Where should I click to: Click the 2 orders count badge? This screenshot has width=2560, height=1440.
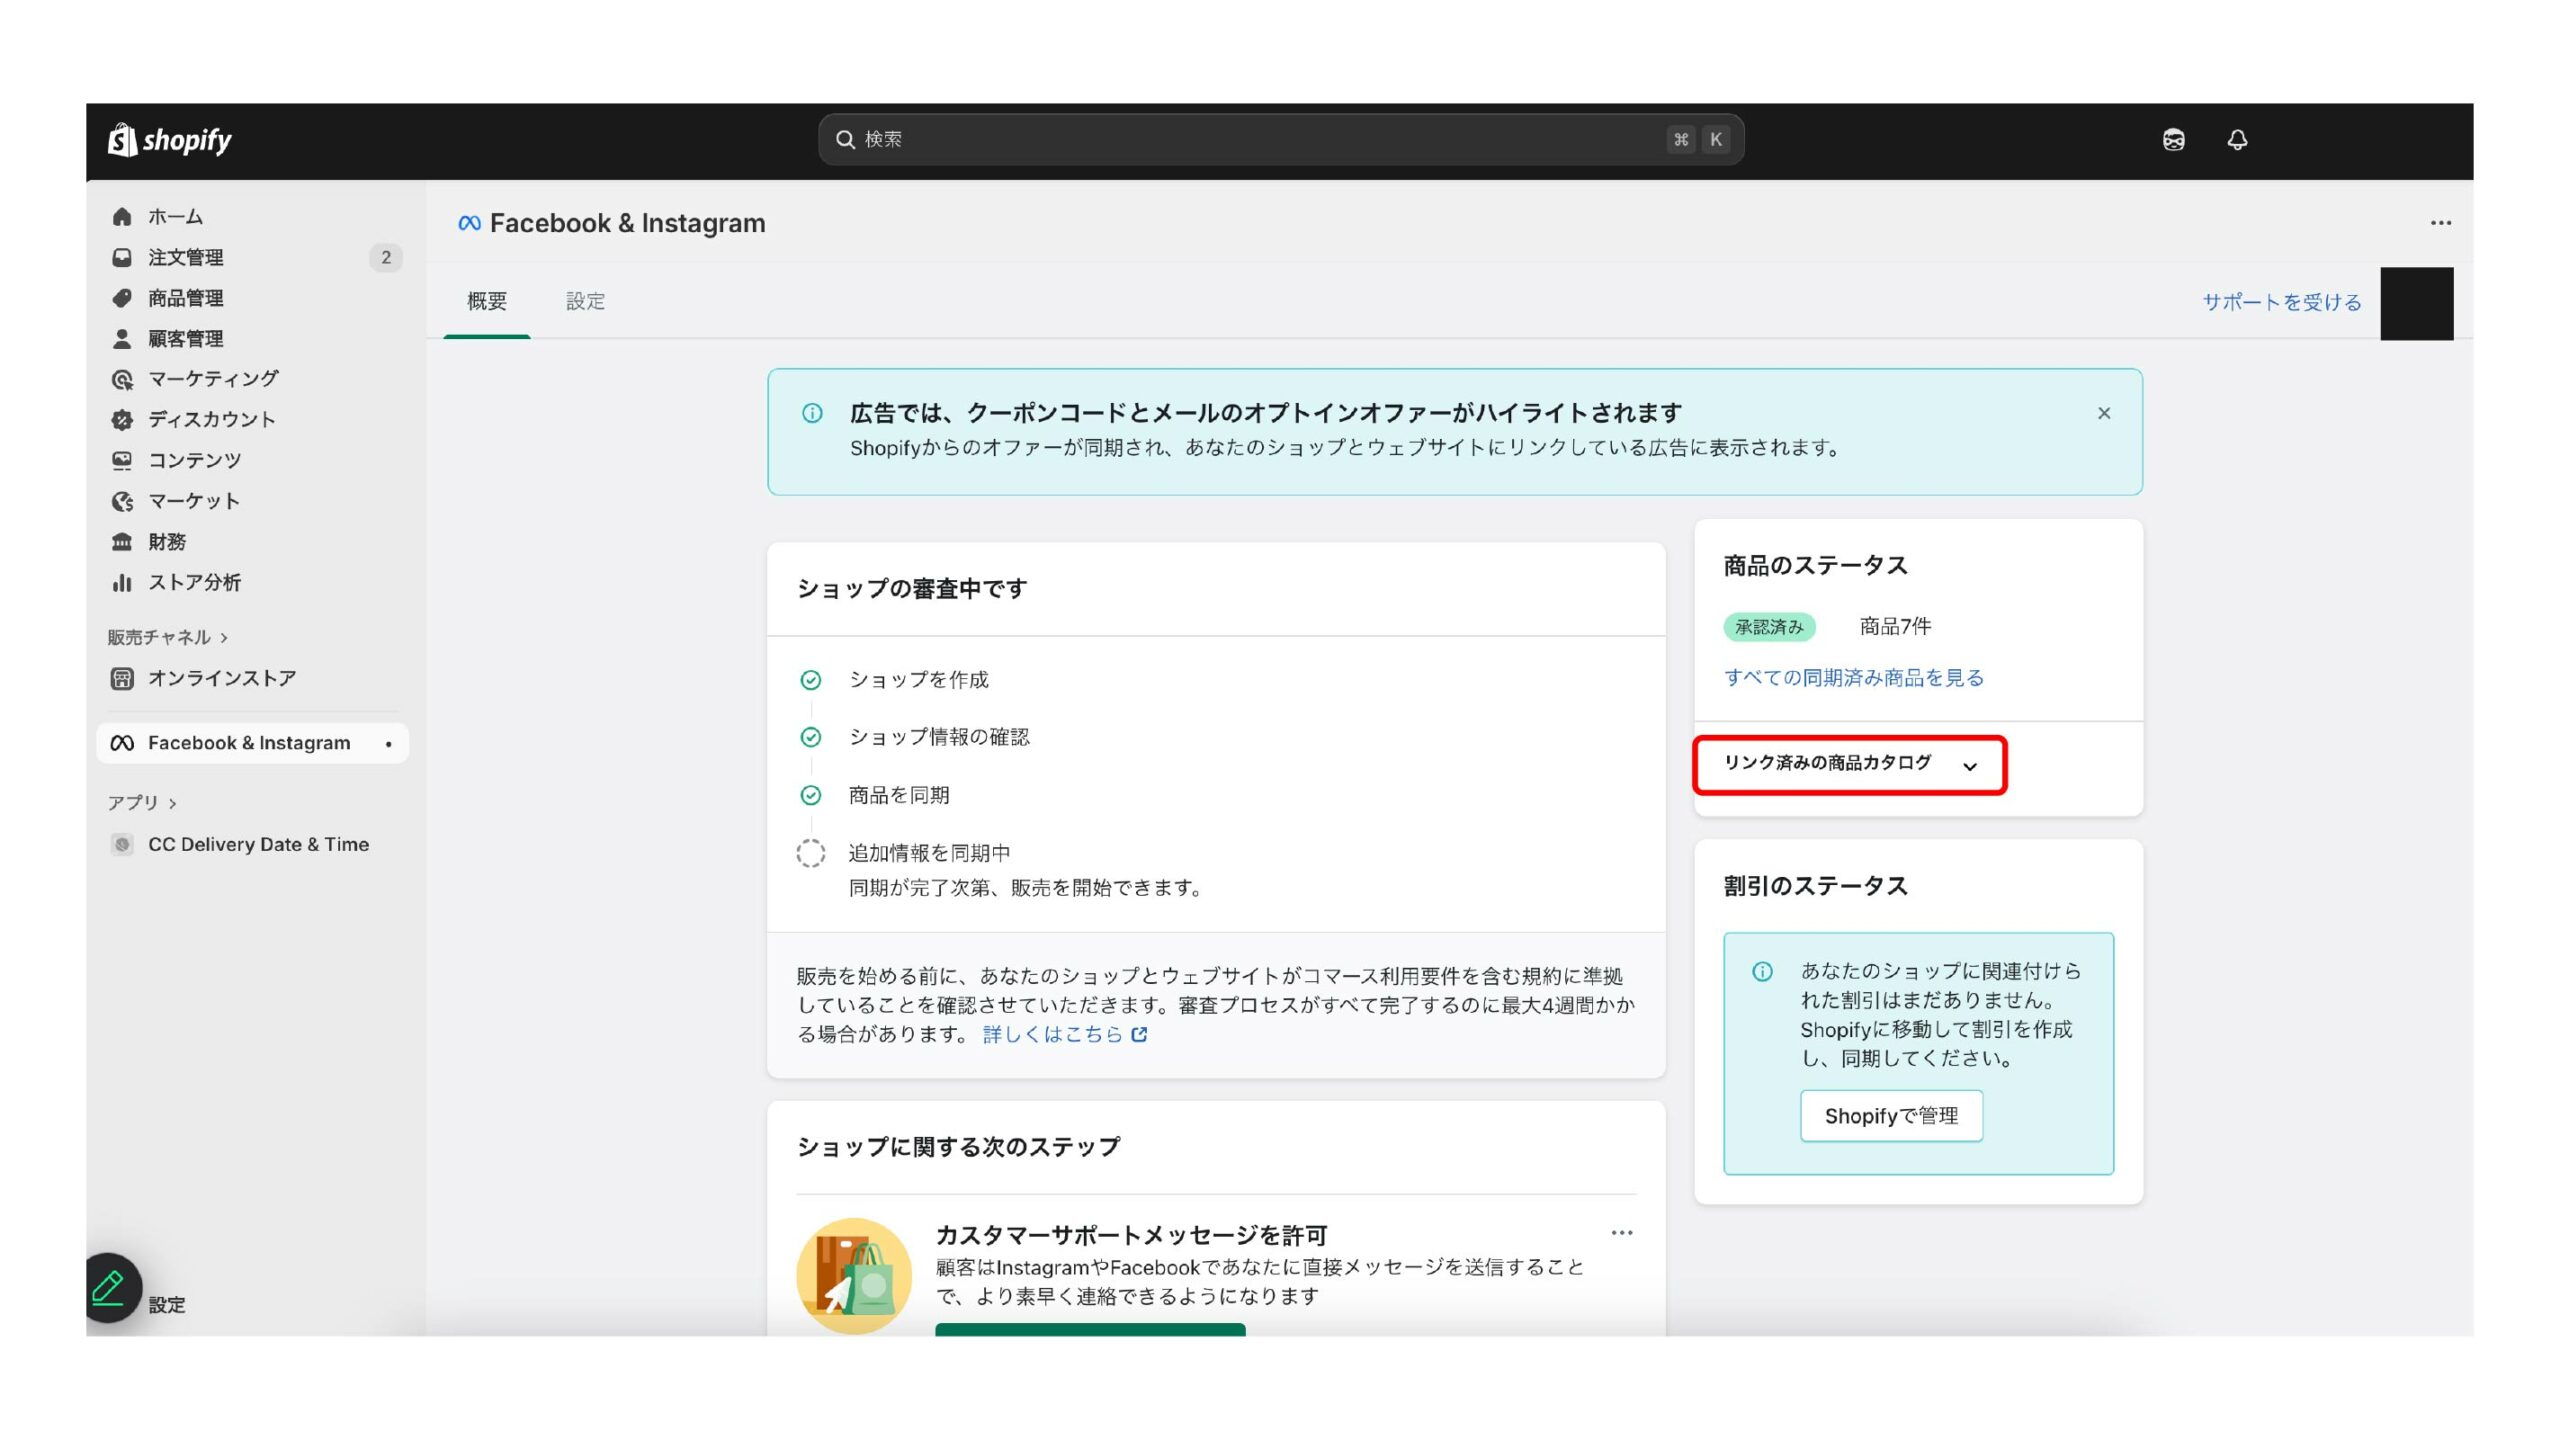pos(386,257)
